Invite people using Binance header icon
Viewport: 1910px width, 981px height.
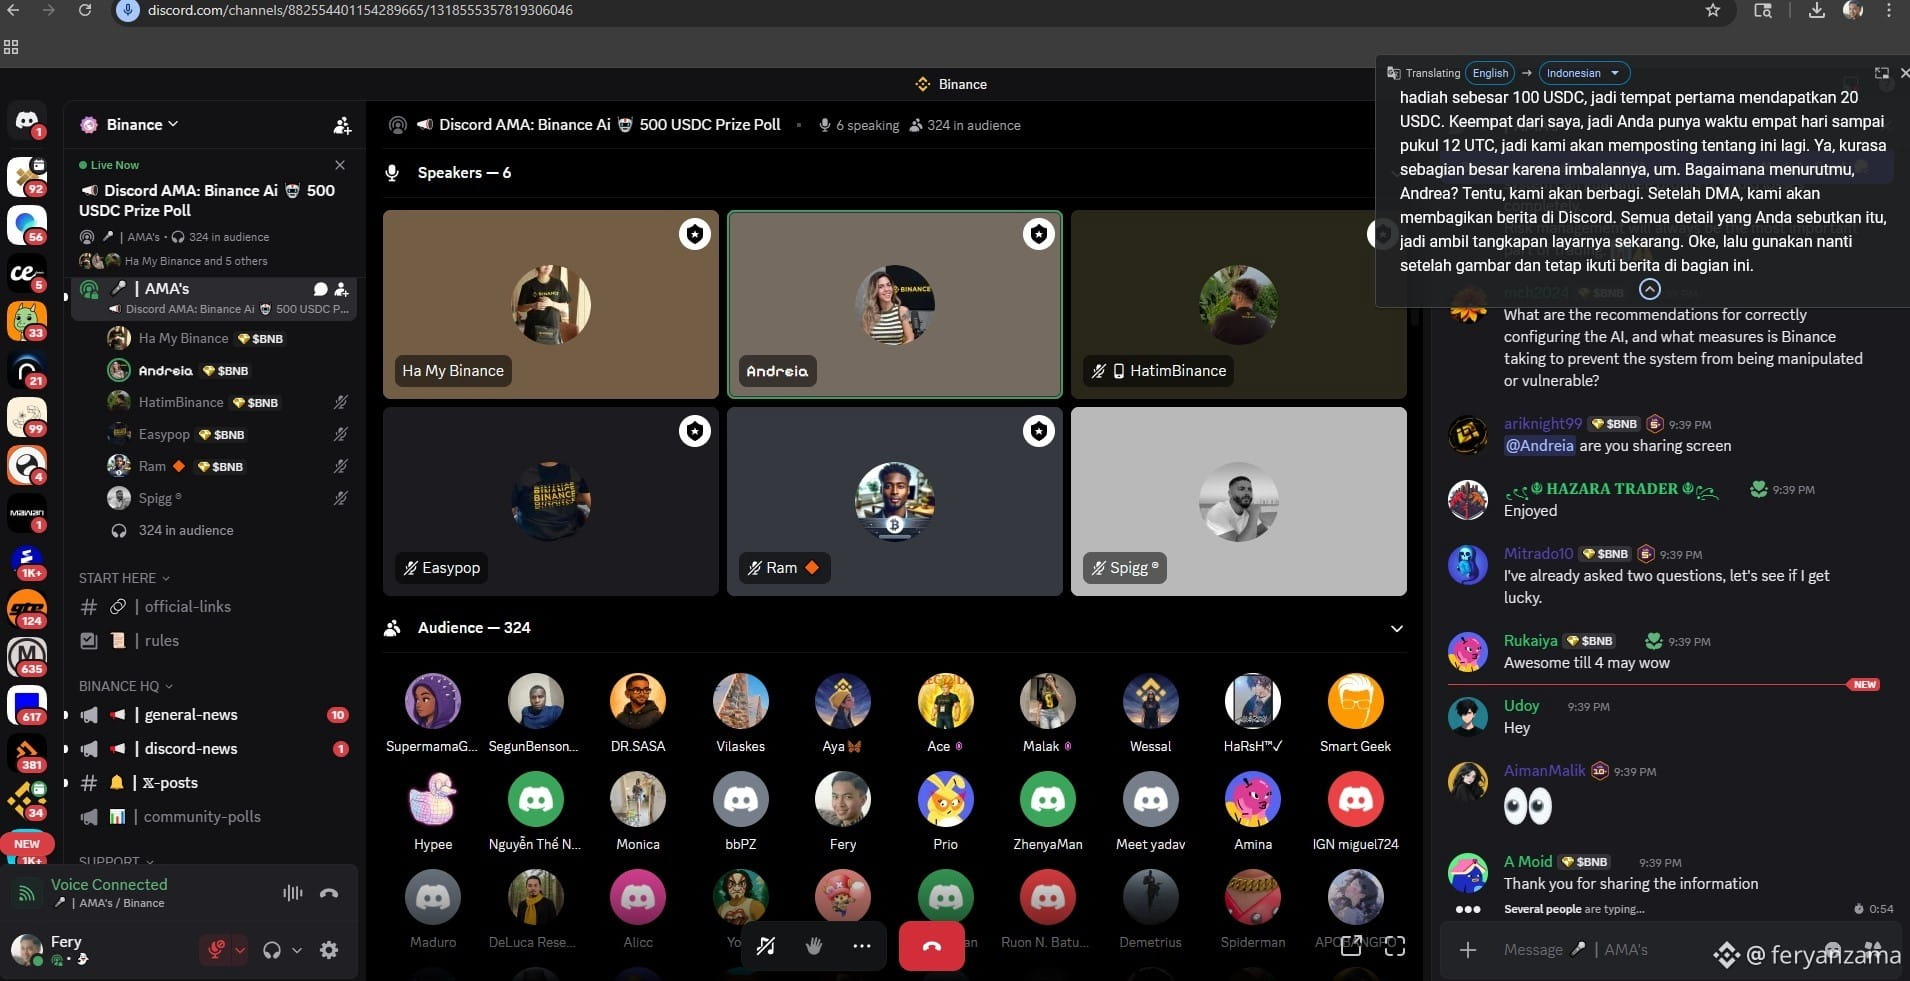coord(342,125)
